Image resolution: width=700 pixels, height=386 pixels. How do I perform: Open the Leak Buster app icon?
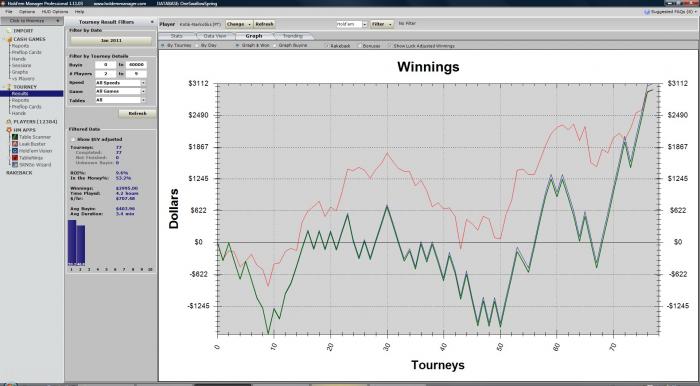[15, 144]
